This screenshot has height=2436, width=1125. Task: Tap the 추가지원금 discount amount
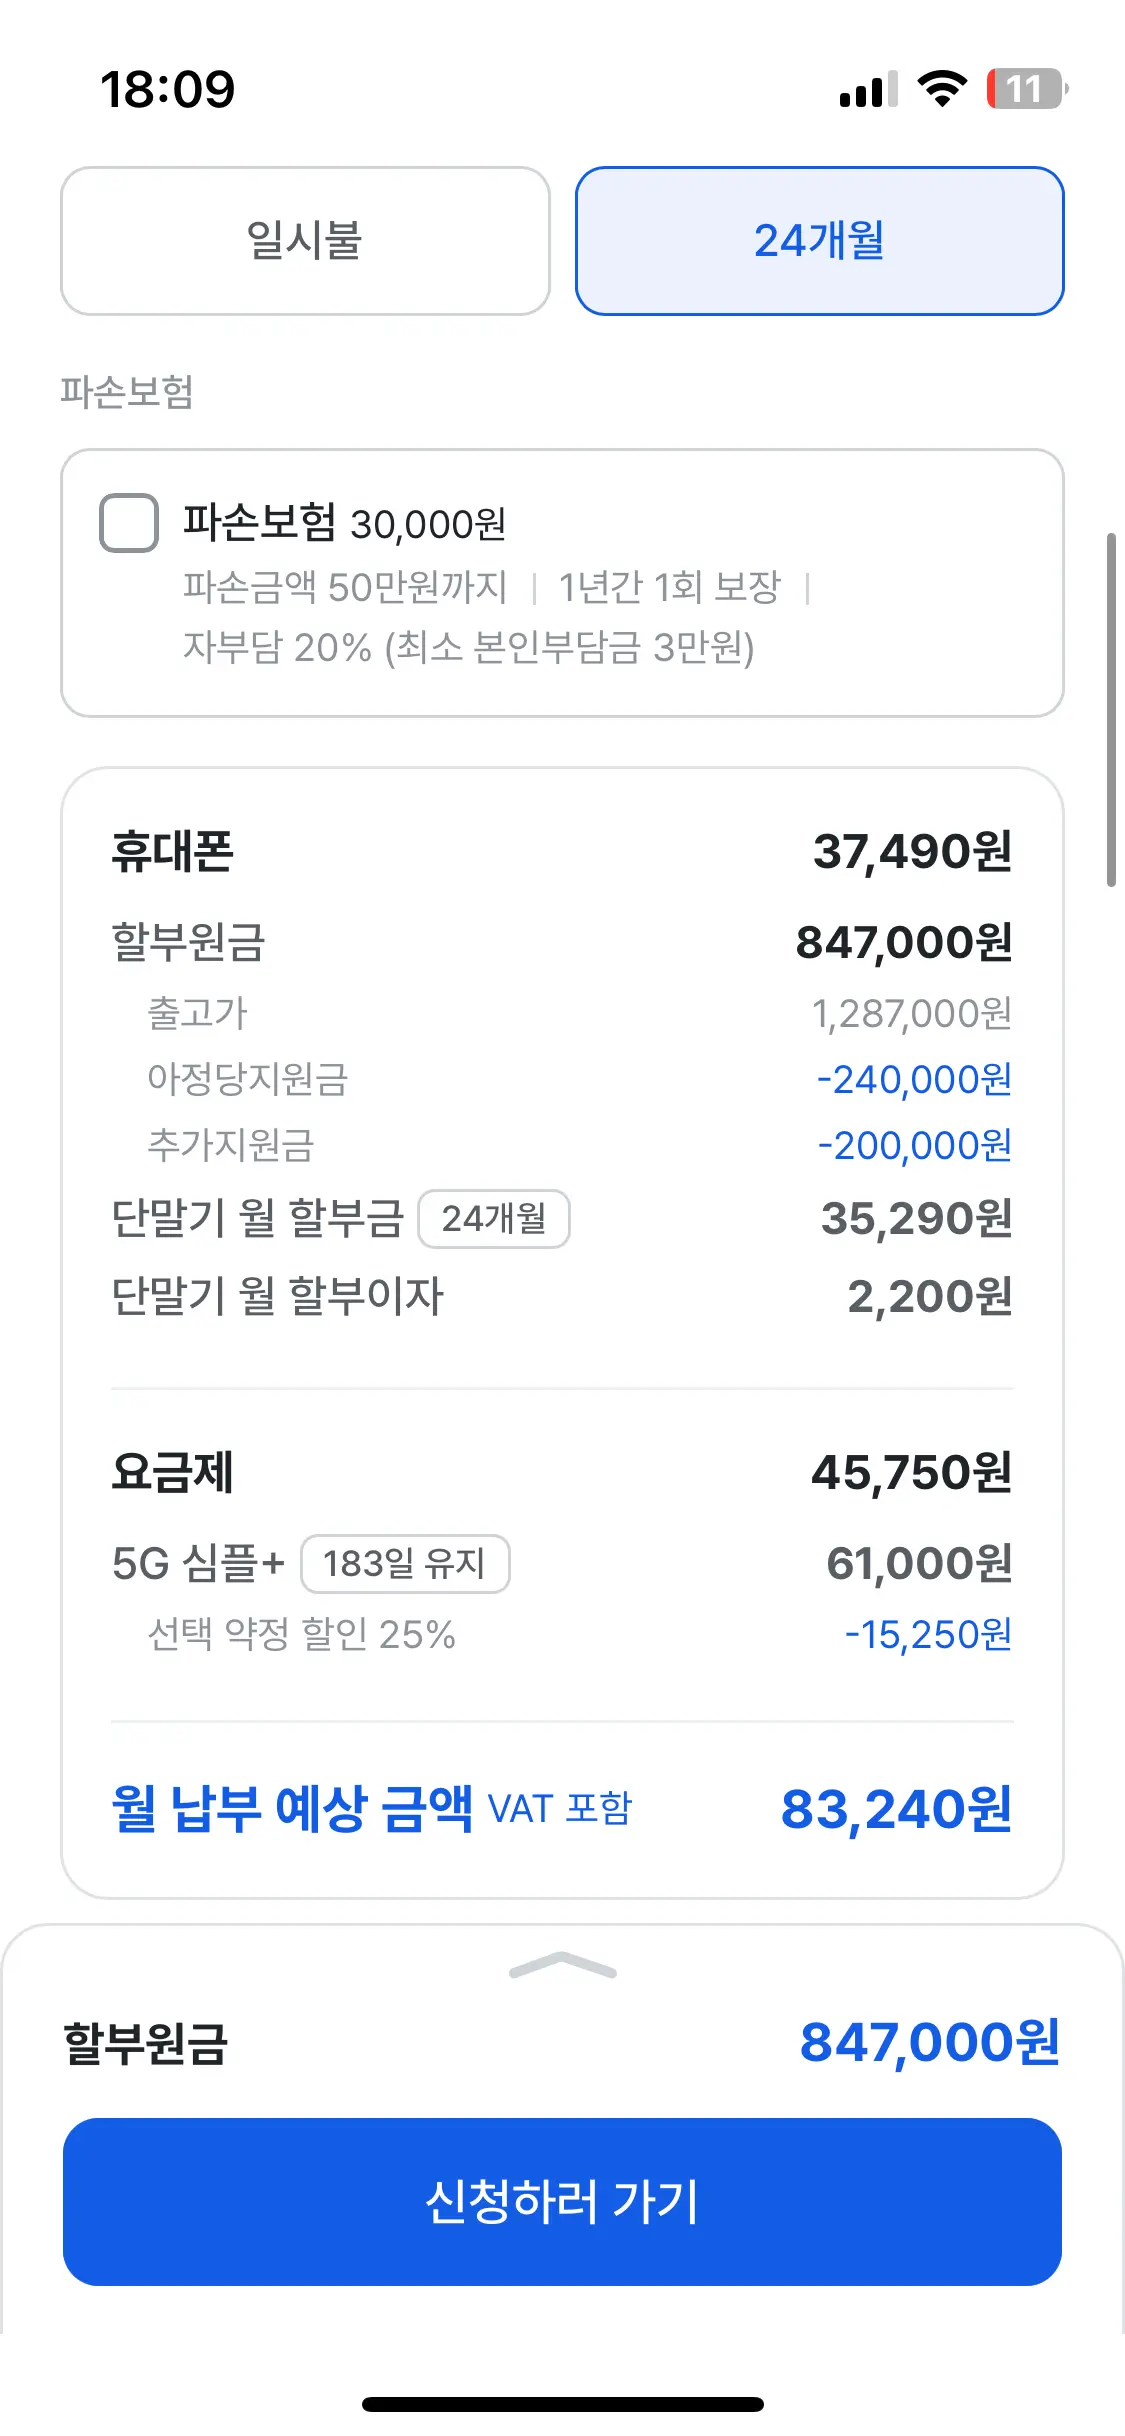coord(914,1146)
